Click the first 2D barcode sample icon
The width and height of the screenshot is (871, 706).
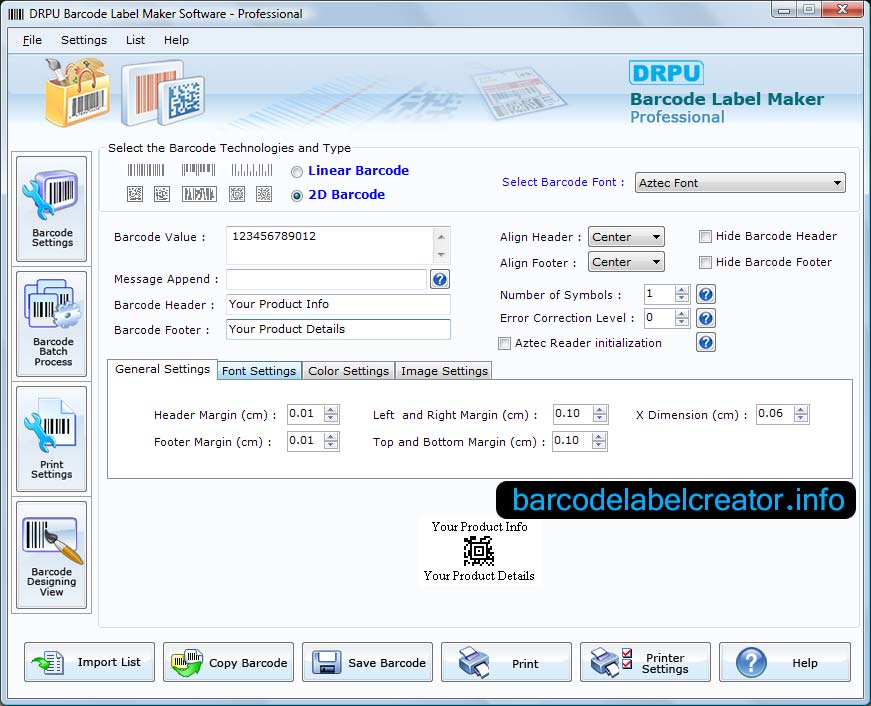[x=135, y=194]
